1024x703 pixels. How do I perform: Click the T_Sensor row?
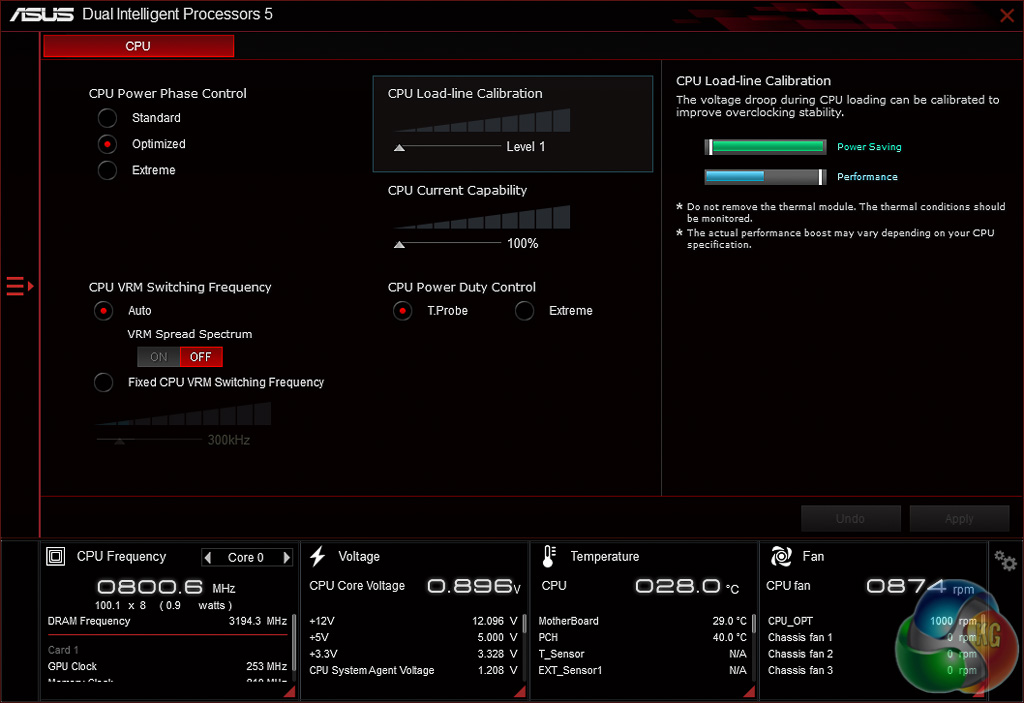pos(642,654)
